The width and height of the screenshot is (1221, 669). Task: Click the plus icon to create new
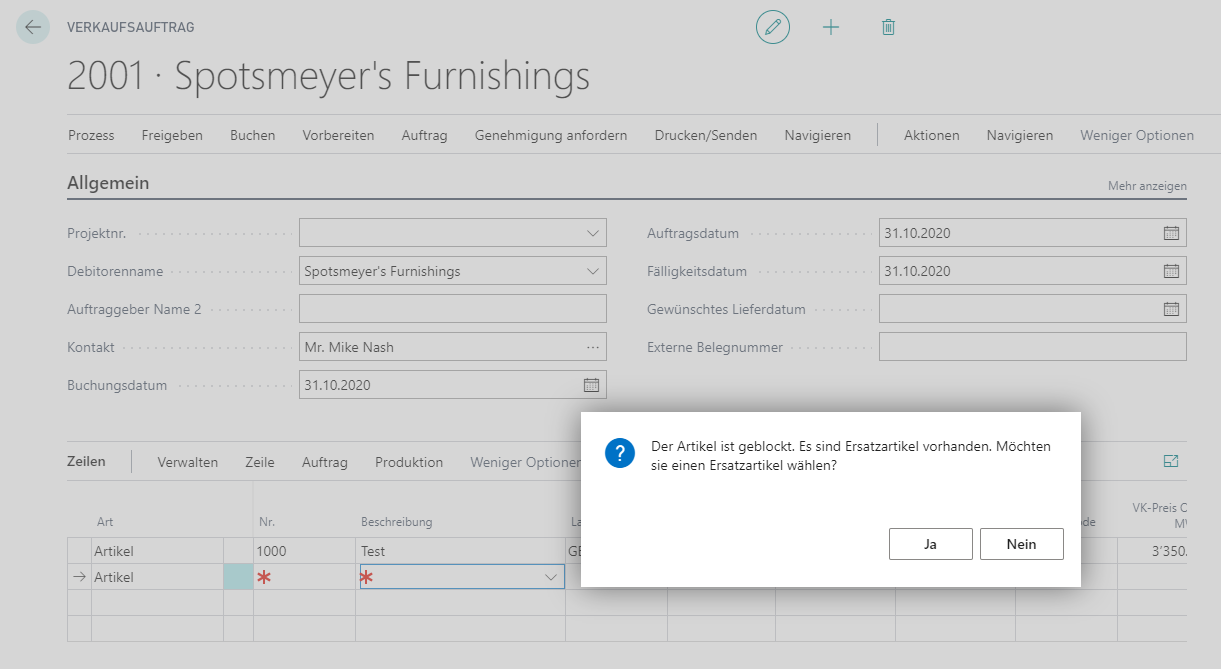click(831, 27)
